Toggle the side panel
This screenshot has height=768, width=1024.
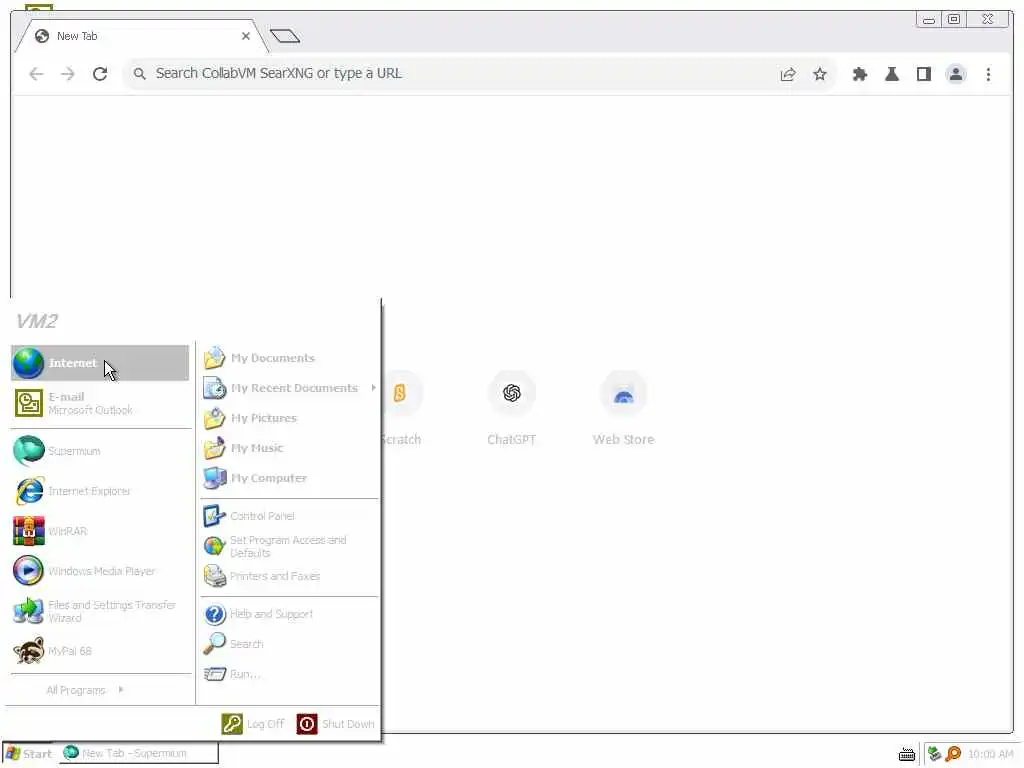click(x=924, y=74)
